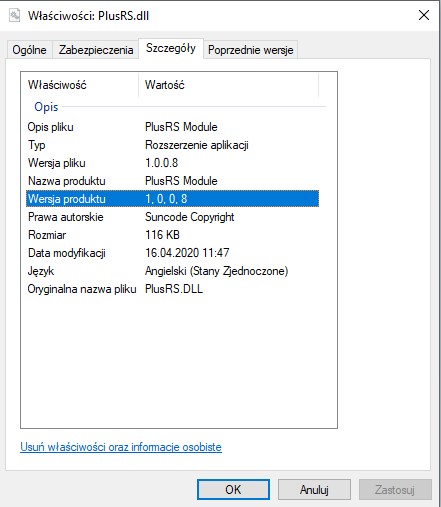
Task: Open the Zabezpieczenia tab
Action: pyautogui.click(x=96, y=50)
